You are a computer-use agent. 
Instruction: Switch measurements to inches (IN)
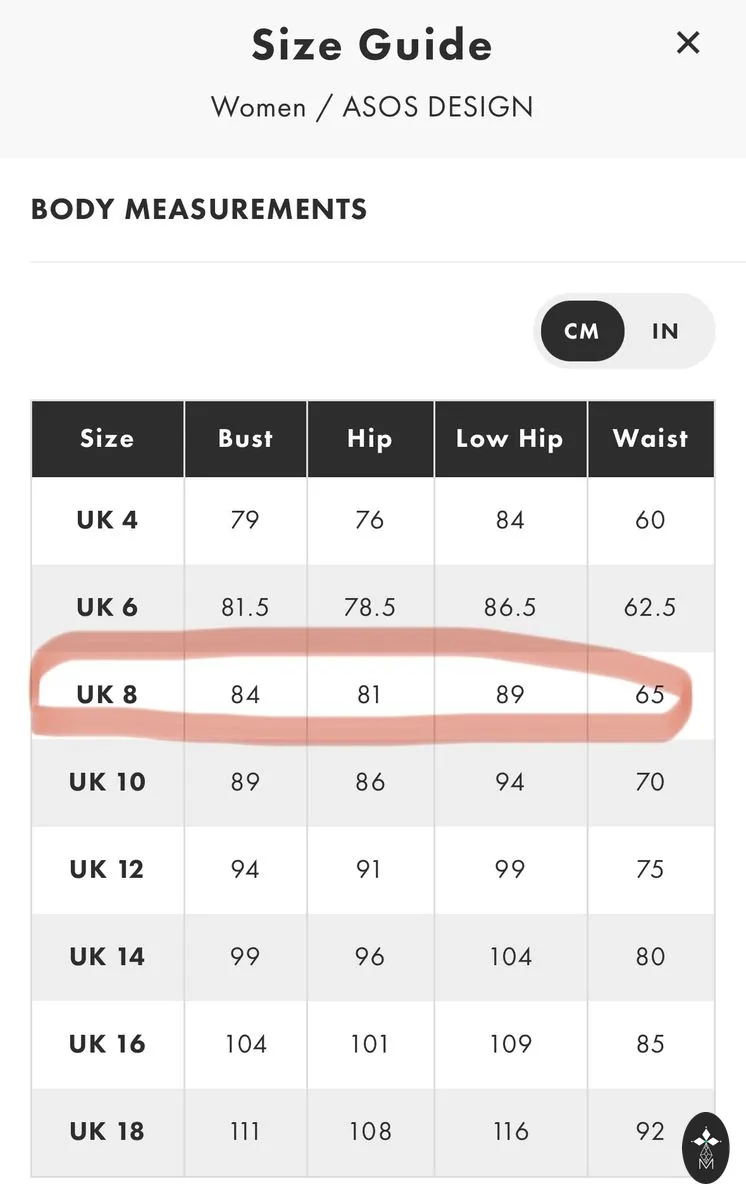665,331
